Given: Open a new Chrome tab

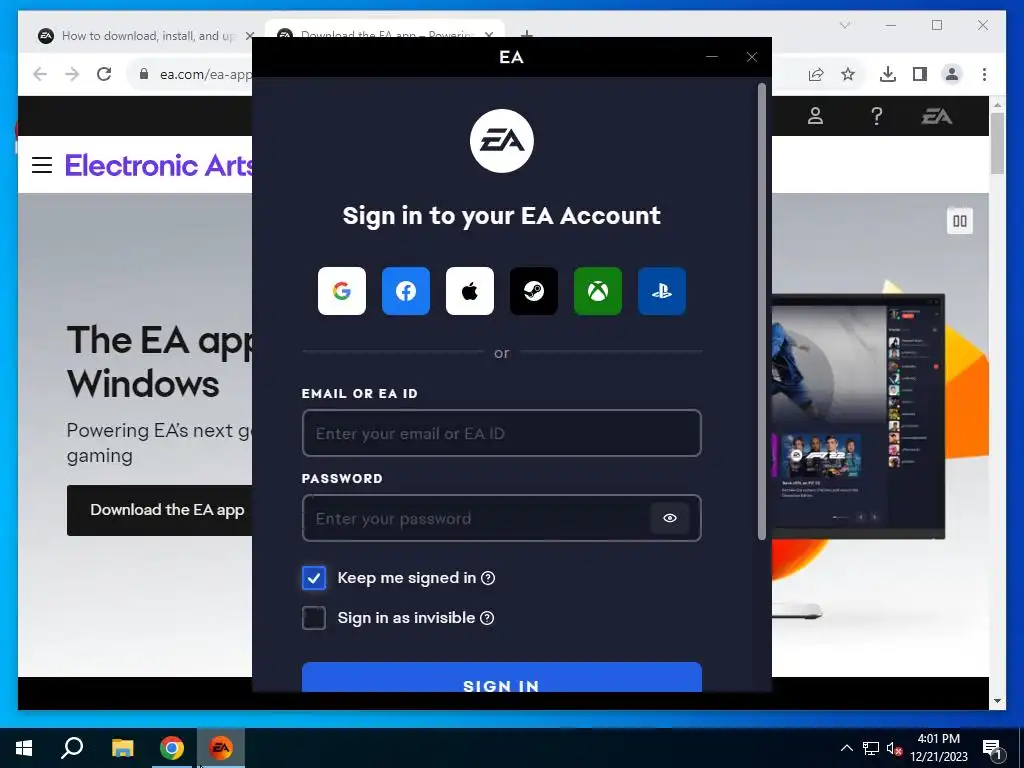Looking at the screenshot, I should pos(526,34).
